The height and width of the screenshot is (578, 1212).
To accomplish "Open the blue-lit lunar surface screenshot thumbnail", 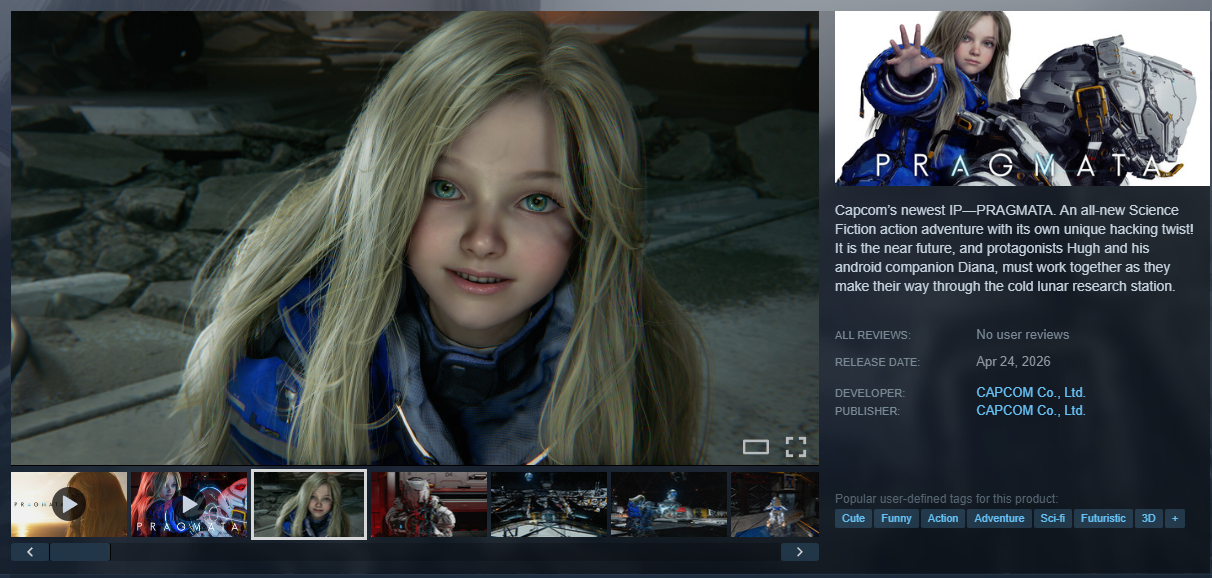I will click(669, 504).
